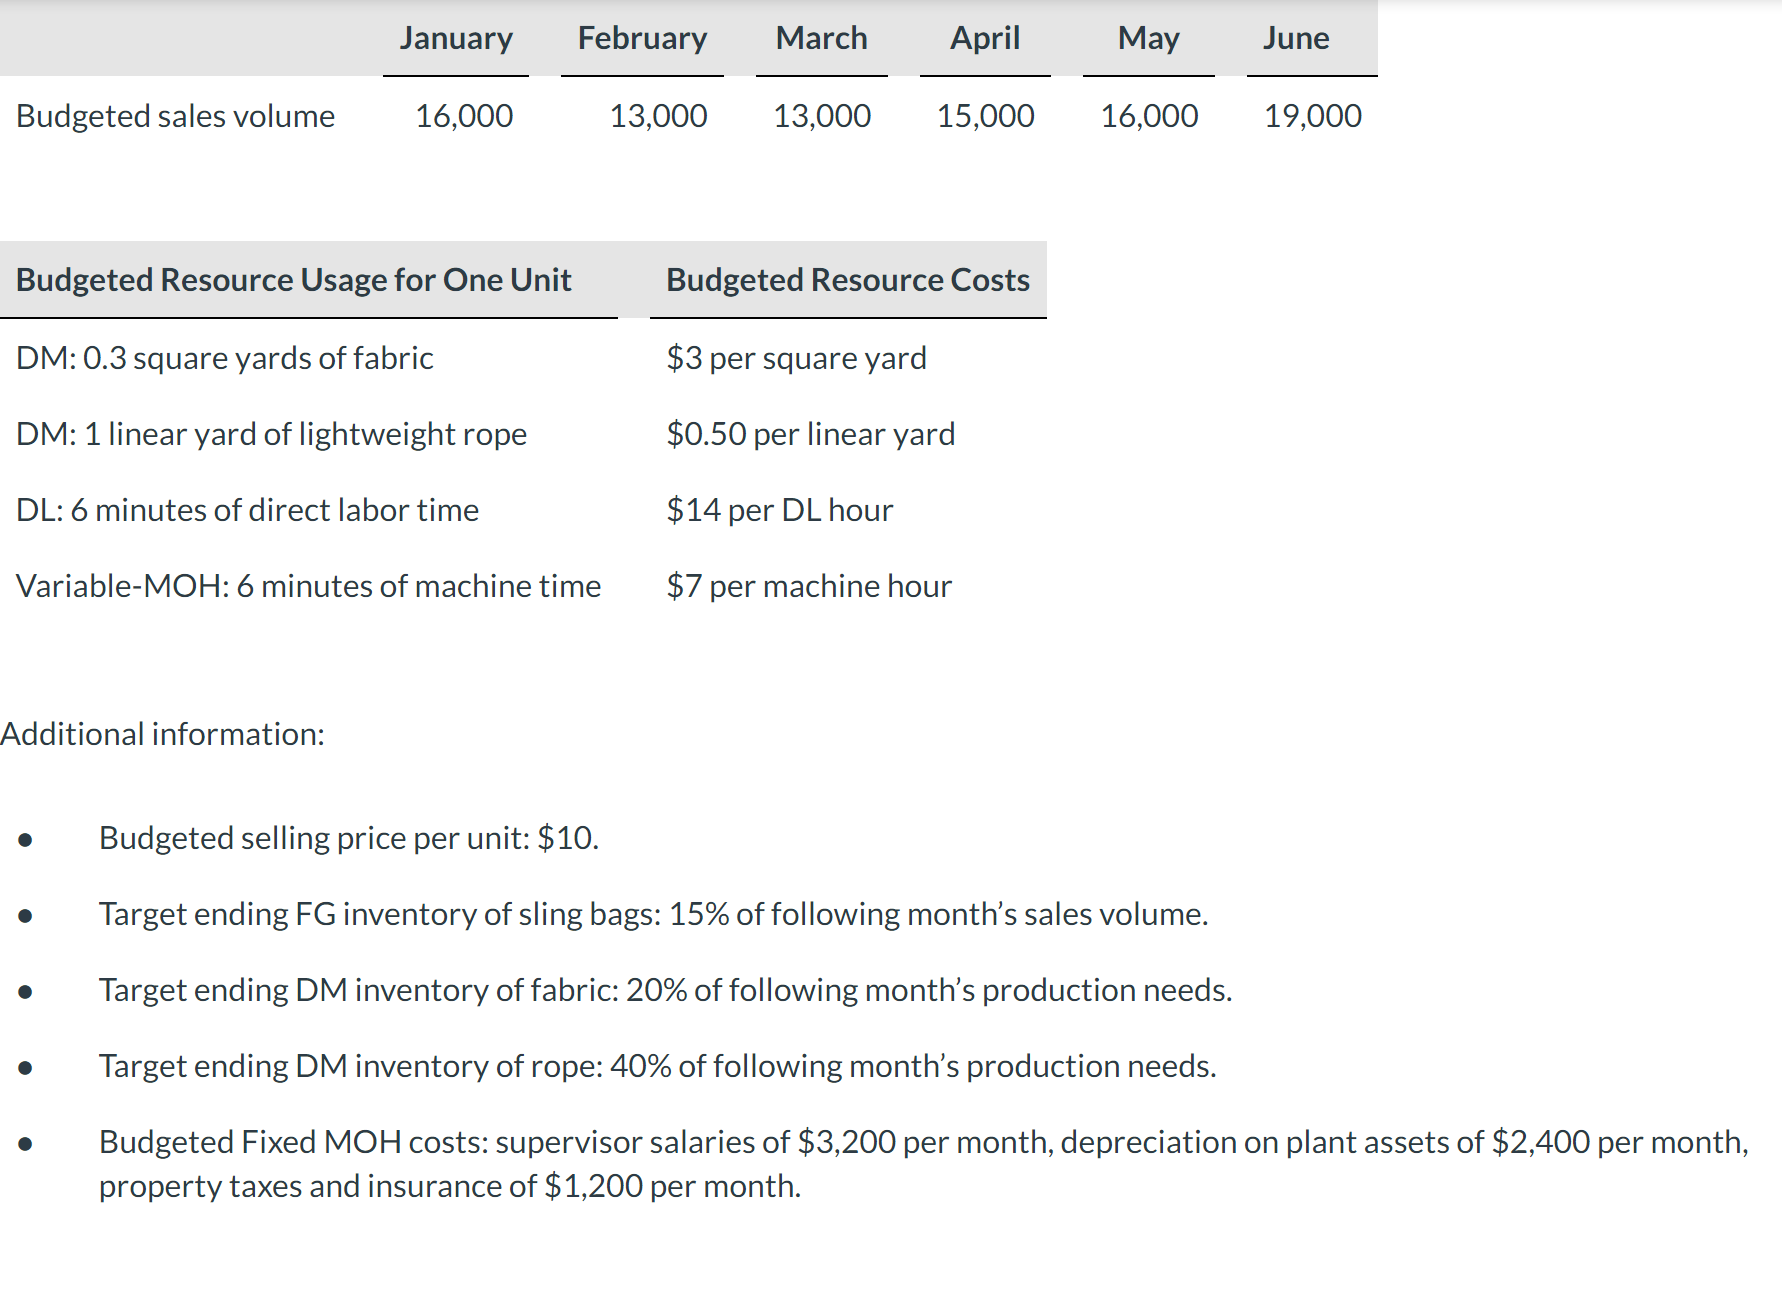The height and width of the screenshot is (1294, 1782).
Task: Select the $14 per DL hour cost
Action: [779, 510]
